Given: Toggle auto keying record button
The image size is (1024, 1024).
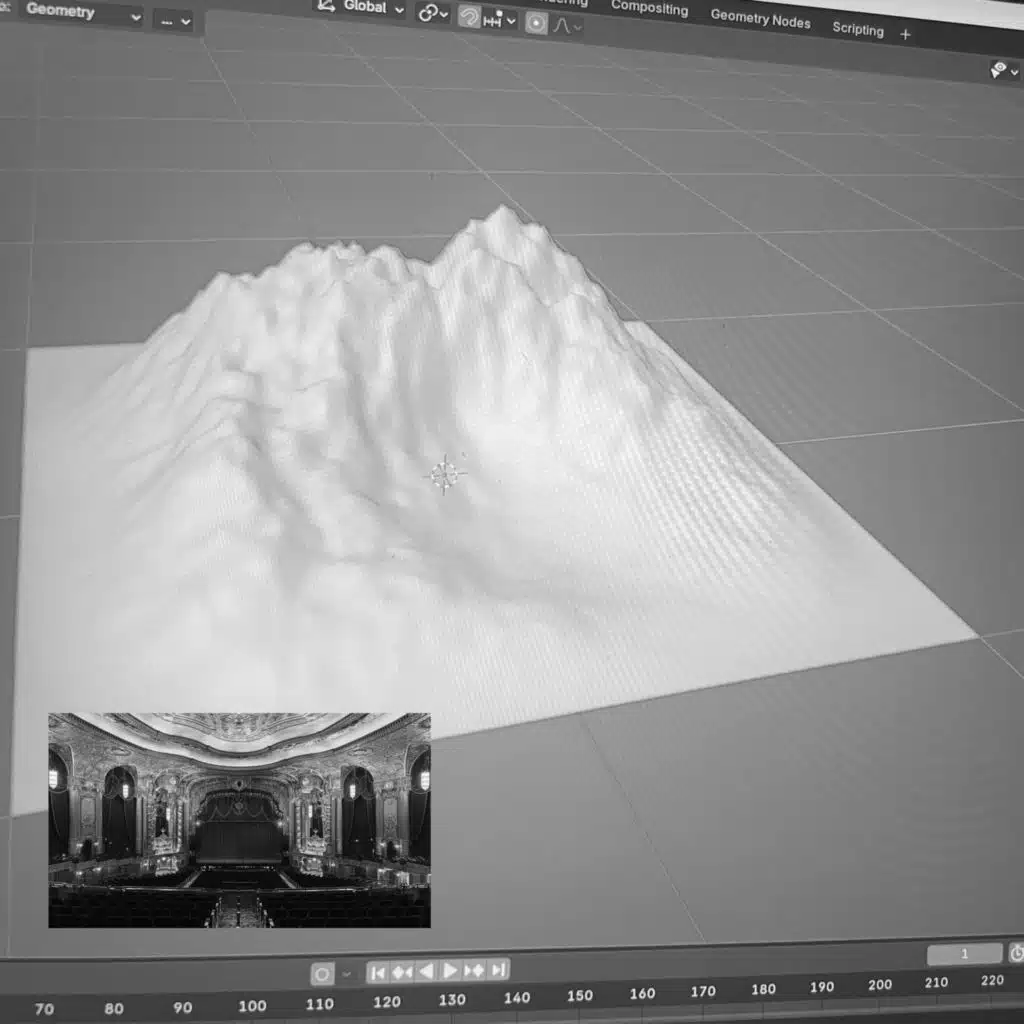Looking at the screenshot, I should (323, 973).
